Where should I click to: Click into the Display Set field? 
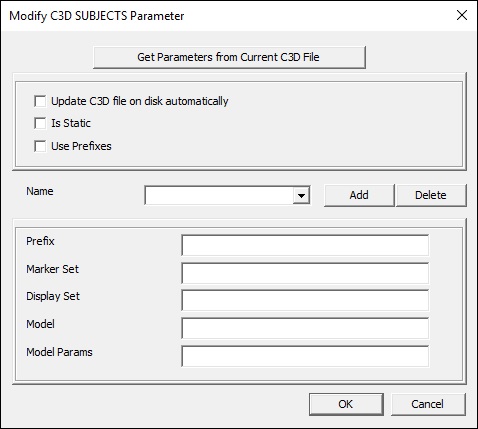tap(305, 300)
